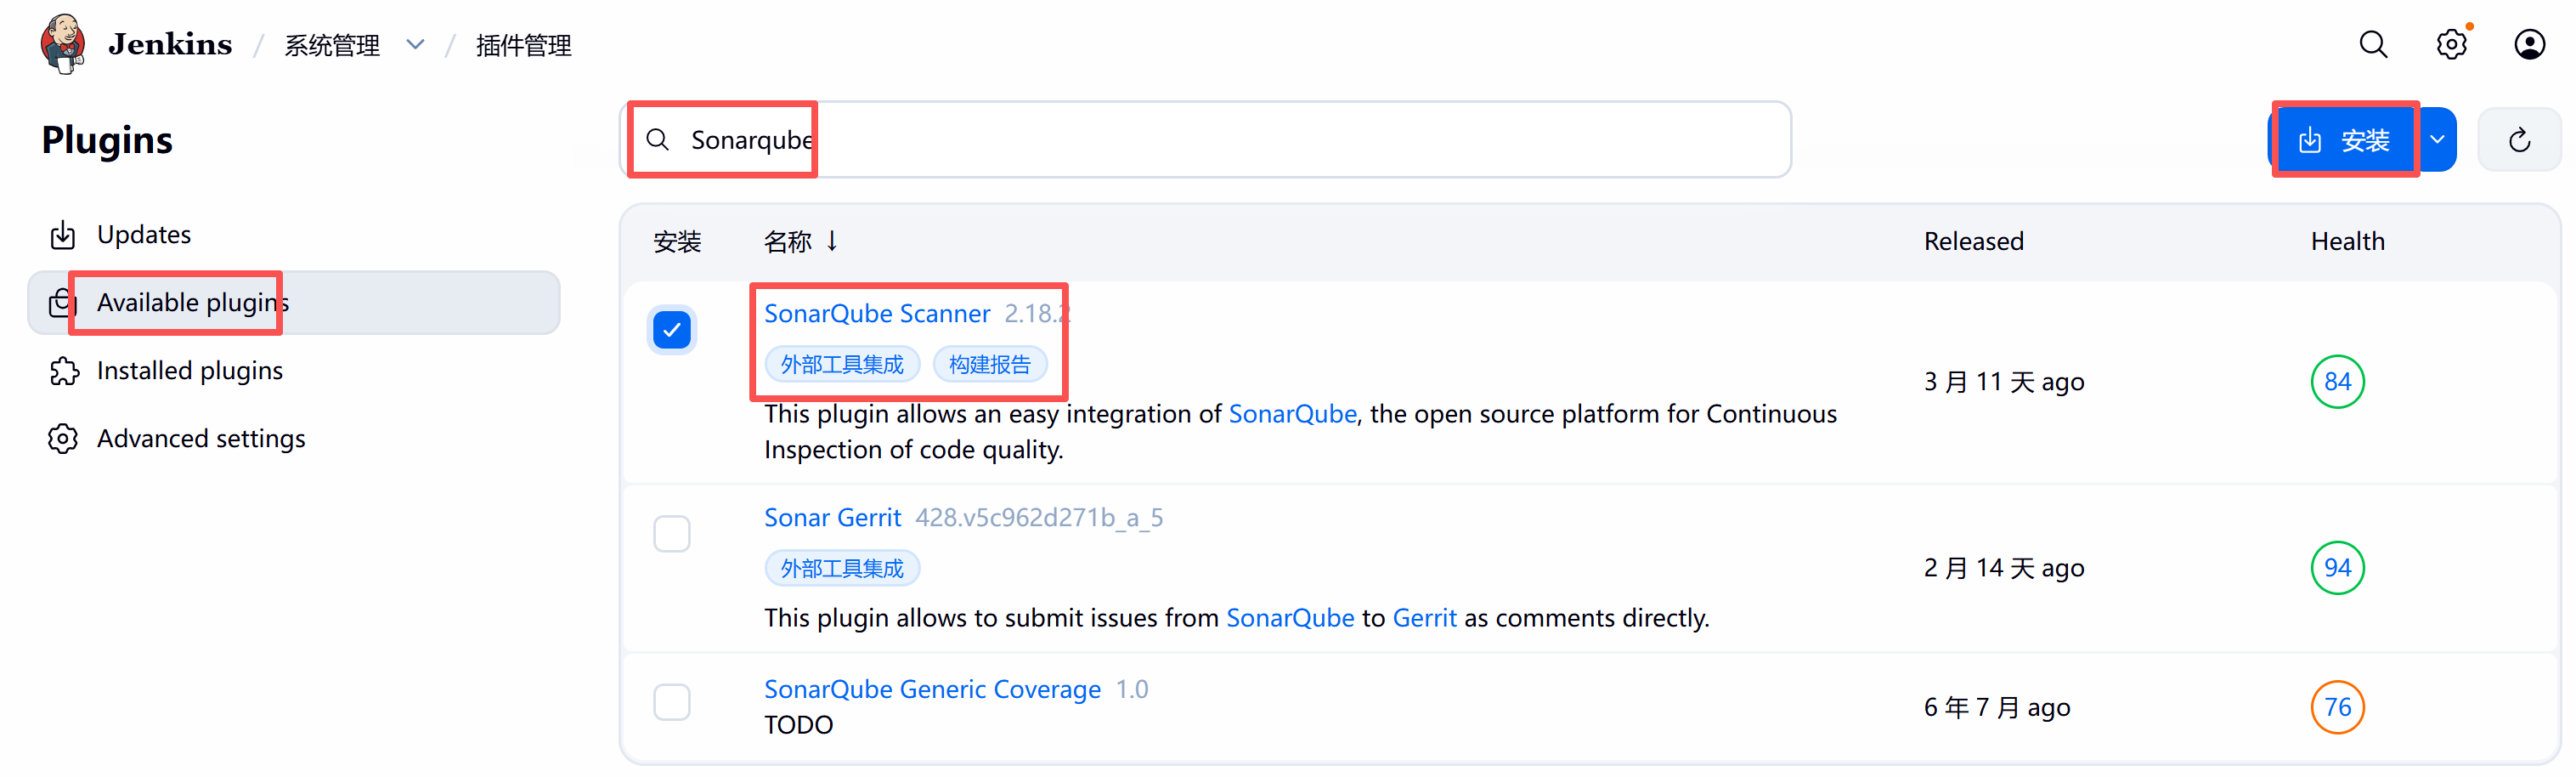This screenshot has width=2576, height=777.
Task: Click the Advanced settings gear icon
Action: click(x=63, y=439)
